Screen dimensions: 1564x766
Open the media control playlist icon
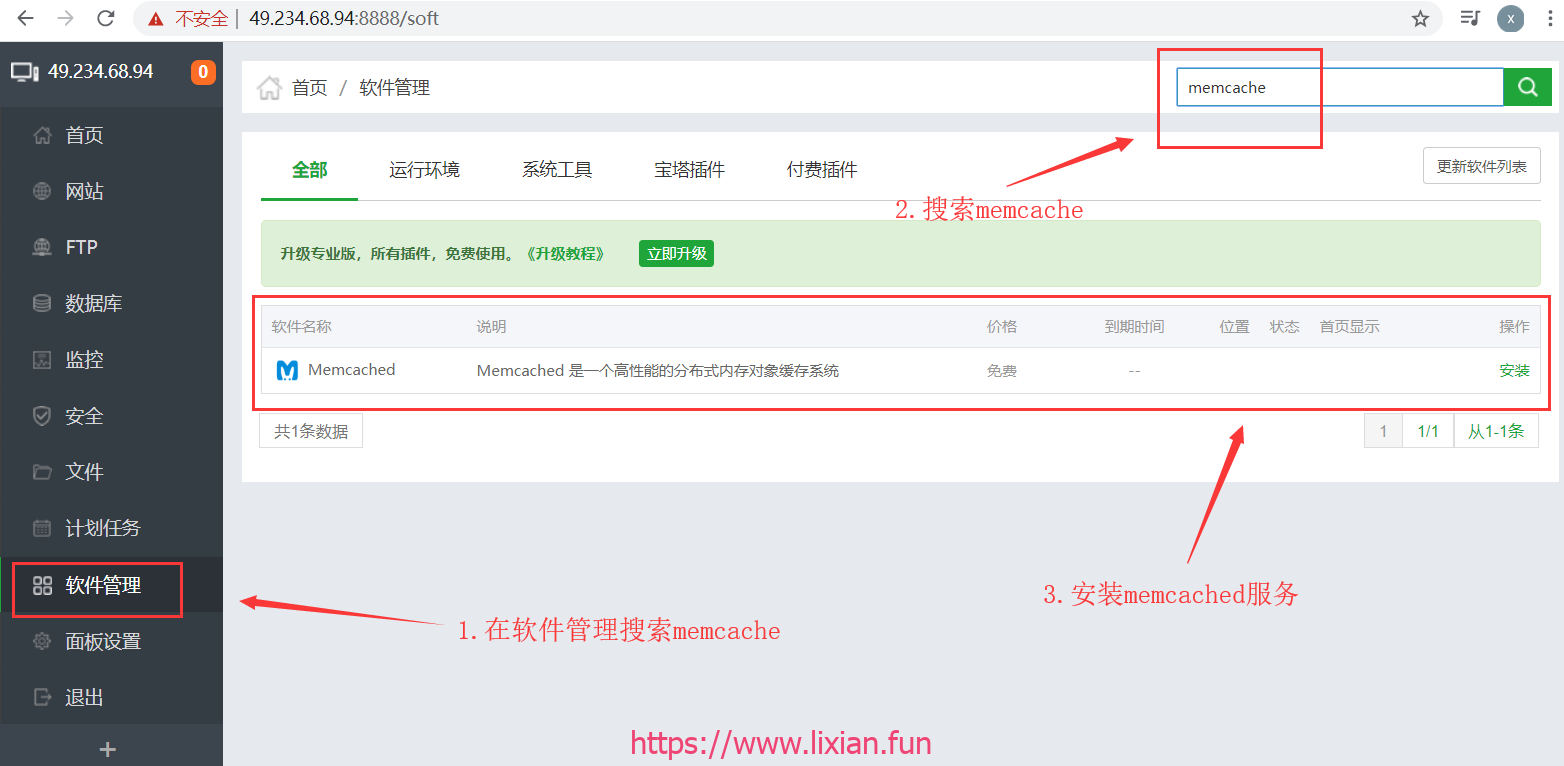[x=1469, y=18]
